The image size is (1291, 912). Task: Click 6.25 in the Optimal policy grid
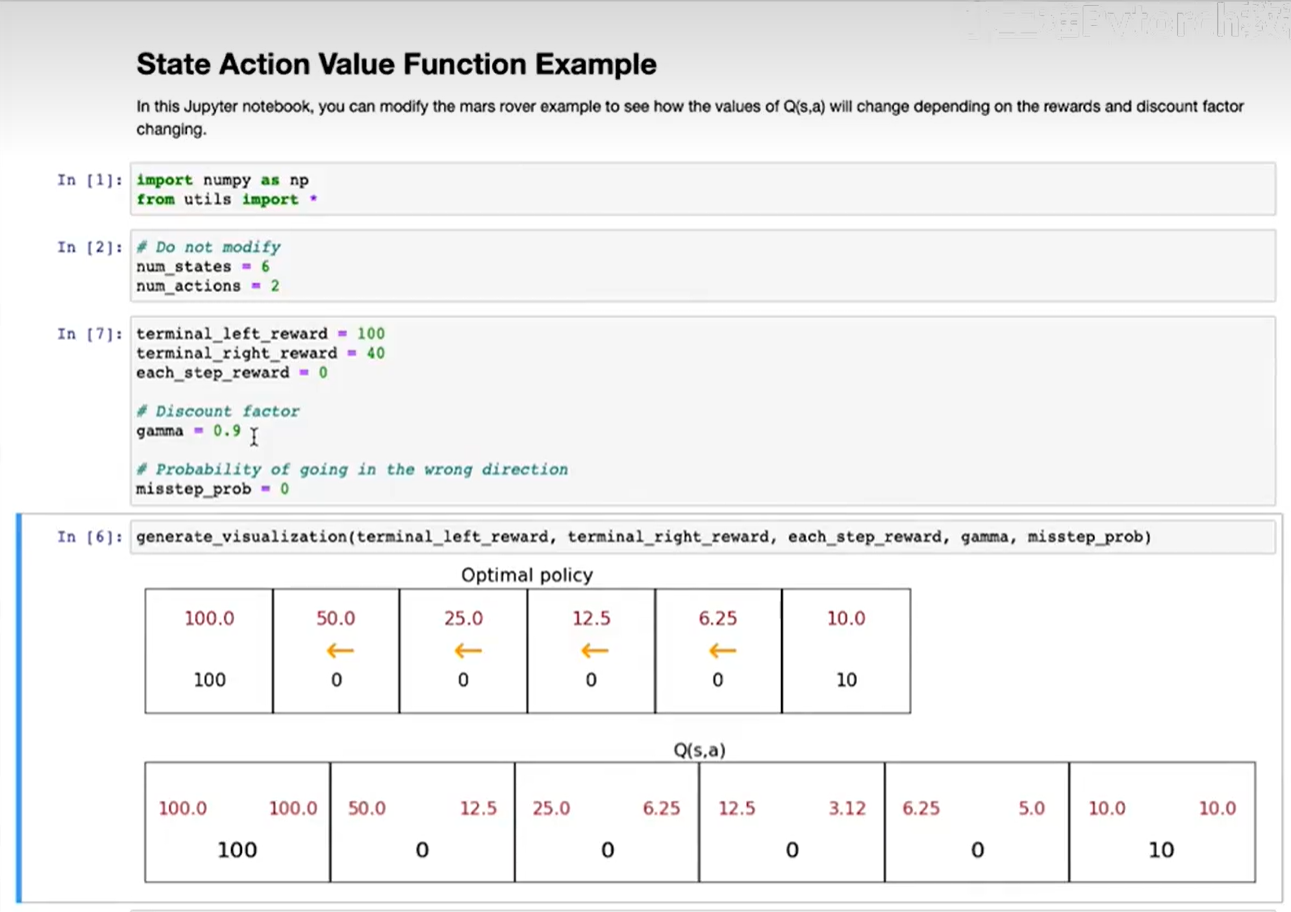[x=718, y=619]
